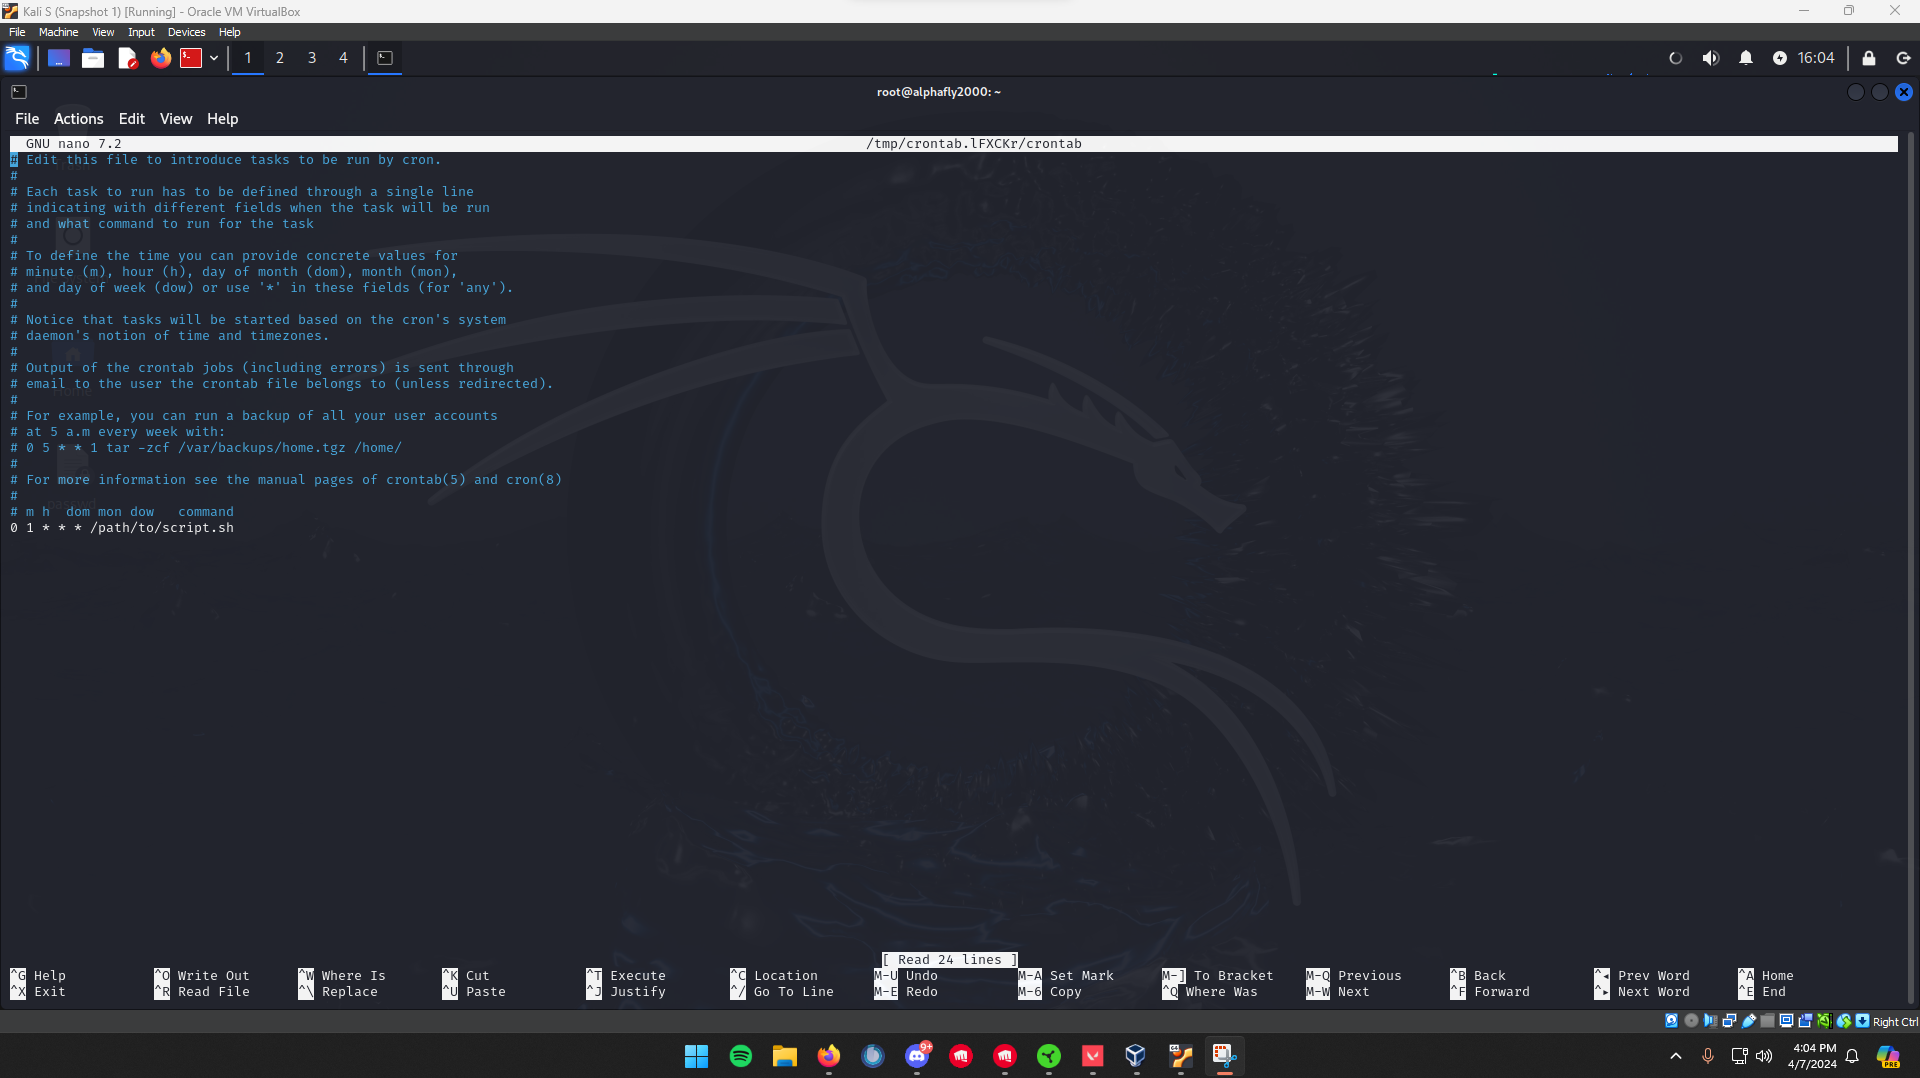The image size is (1920, 1078).
Task: Lock the screen via padlock icon
Action: 1869,58
